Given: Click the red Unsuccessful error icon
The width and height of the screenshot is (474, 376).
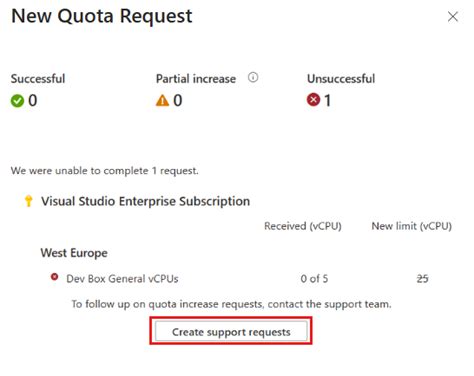Looking at the screenshot, I should (313, 100).
